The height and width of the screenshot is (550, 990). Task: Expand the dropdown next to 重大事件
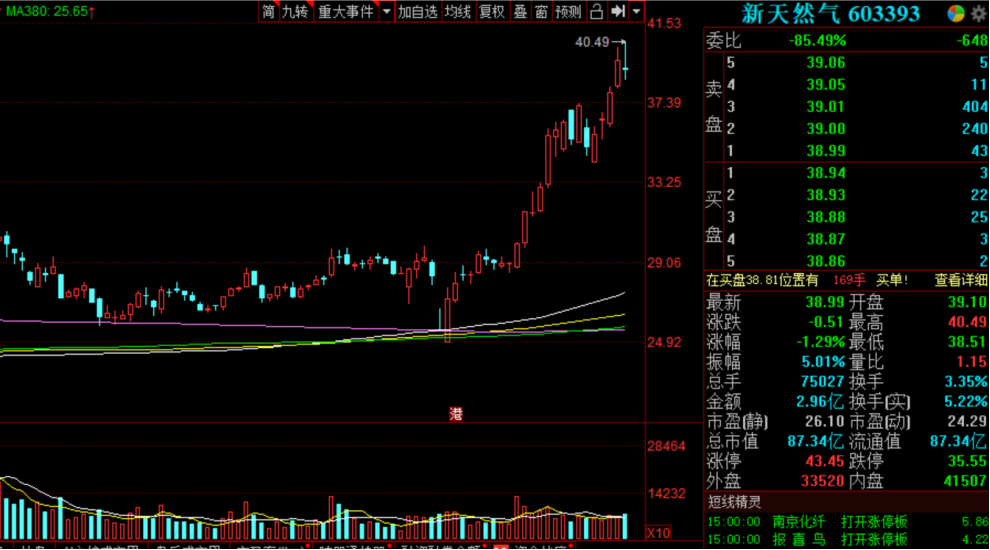(386, 11)
